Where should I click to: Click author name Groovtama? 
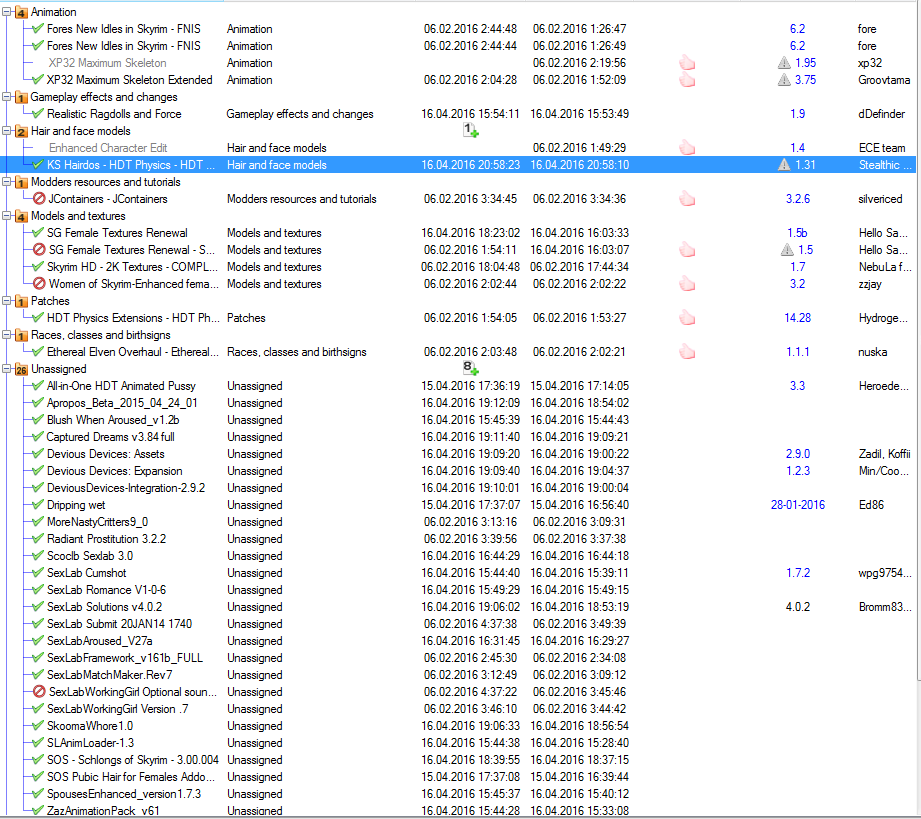[x=884, y=80]
